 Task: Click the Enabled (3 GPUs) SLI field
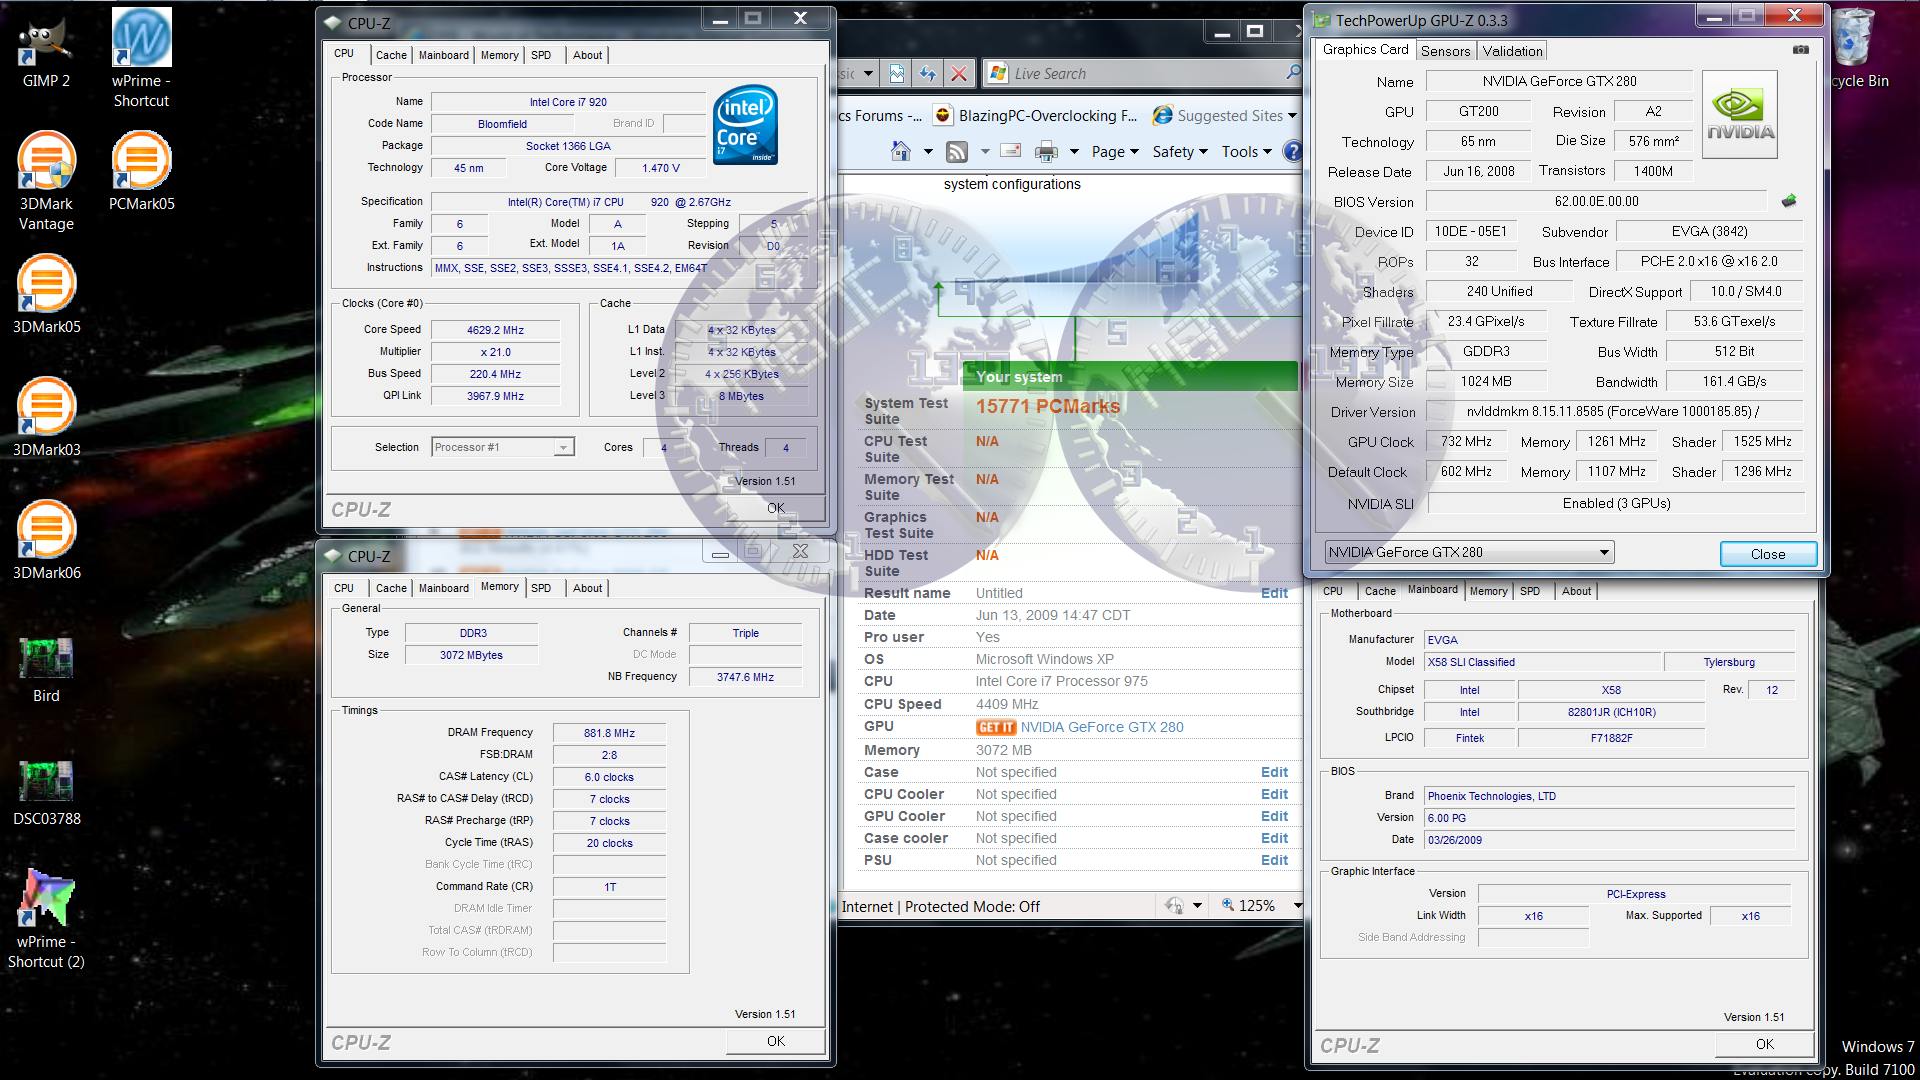tap(1616, 503)
